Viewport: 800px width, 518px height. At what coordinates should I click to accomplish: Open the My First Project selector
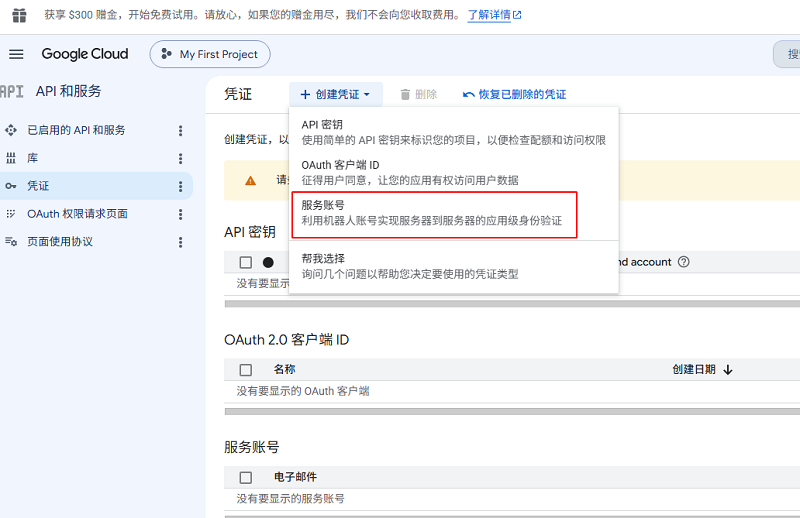pos(210,54)
